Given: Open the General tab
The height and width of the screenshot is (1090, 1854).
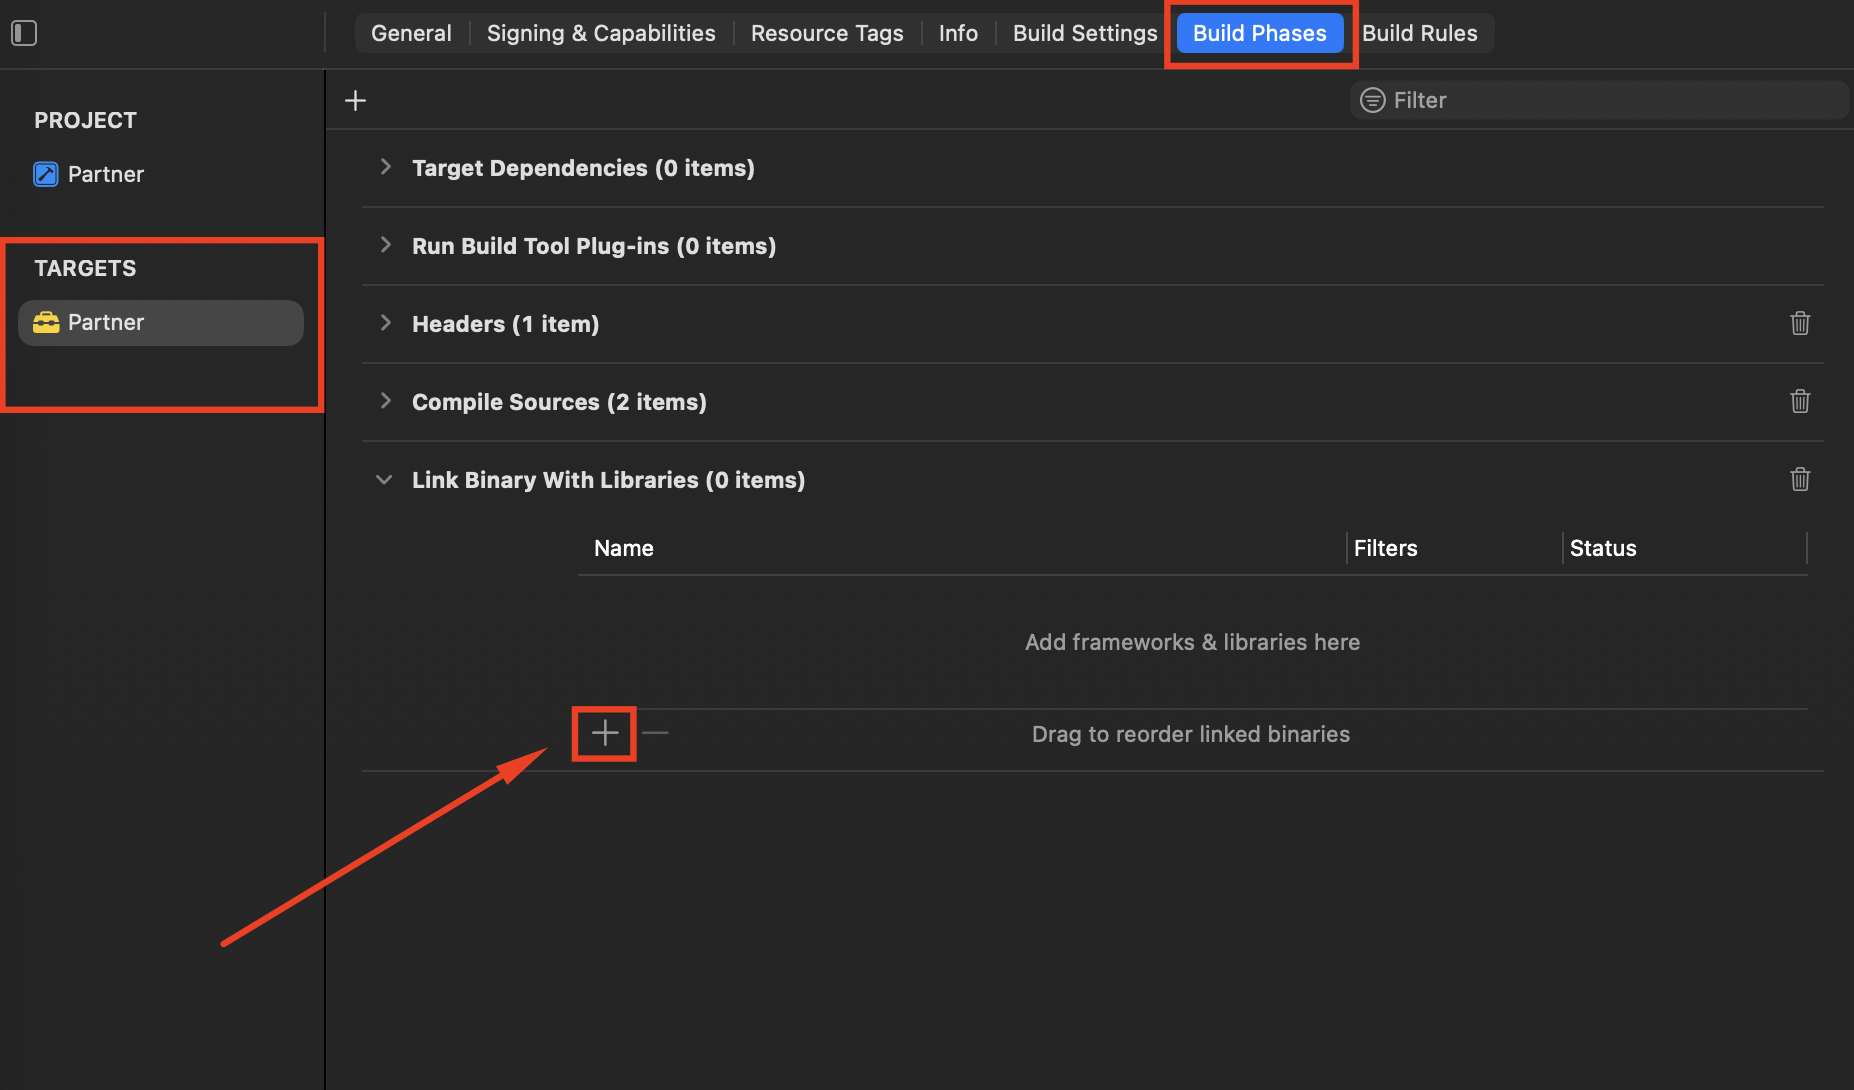Looking at the screenshot, I should click(x=411, y=33).
